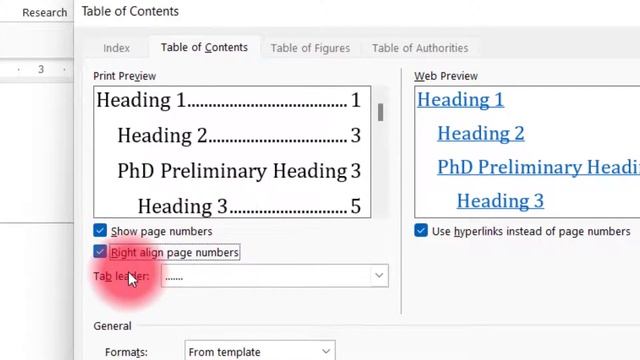Click ruler mark 3 in the Word window
Image resolution: width=640 pixels, height=360 pixels.
pyautogui.click(x=41, y=69)
